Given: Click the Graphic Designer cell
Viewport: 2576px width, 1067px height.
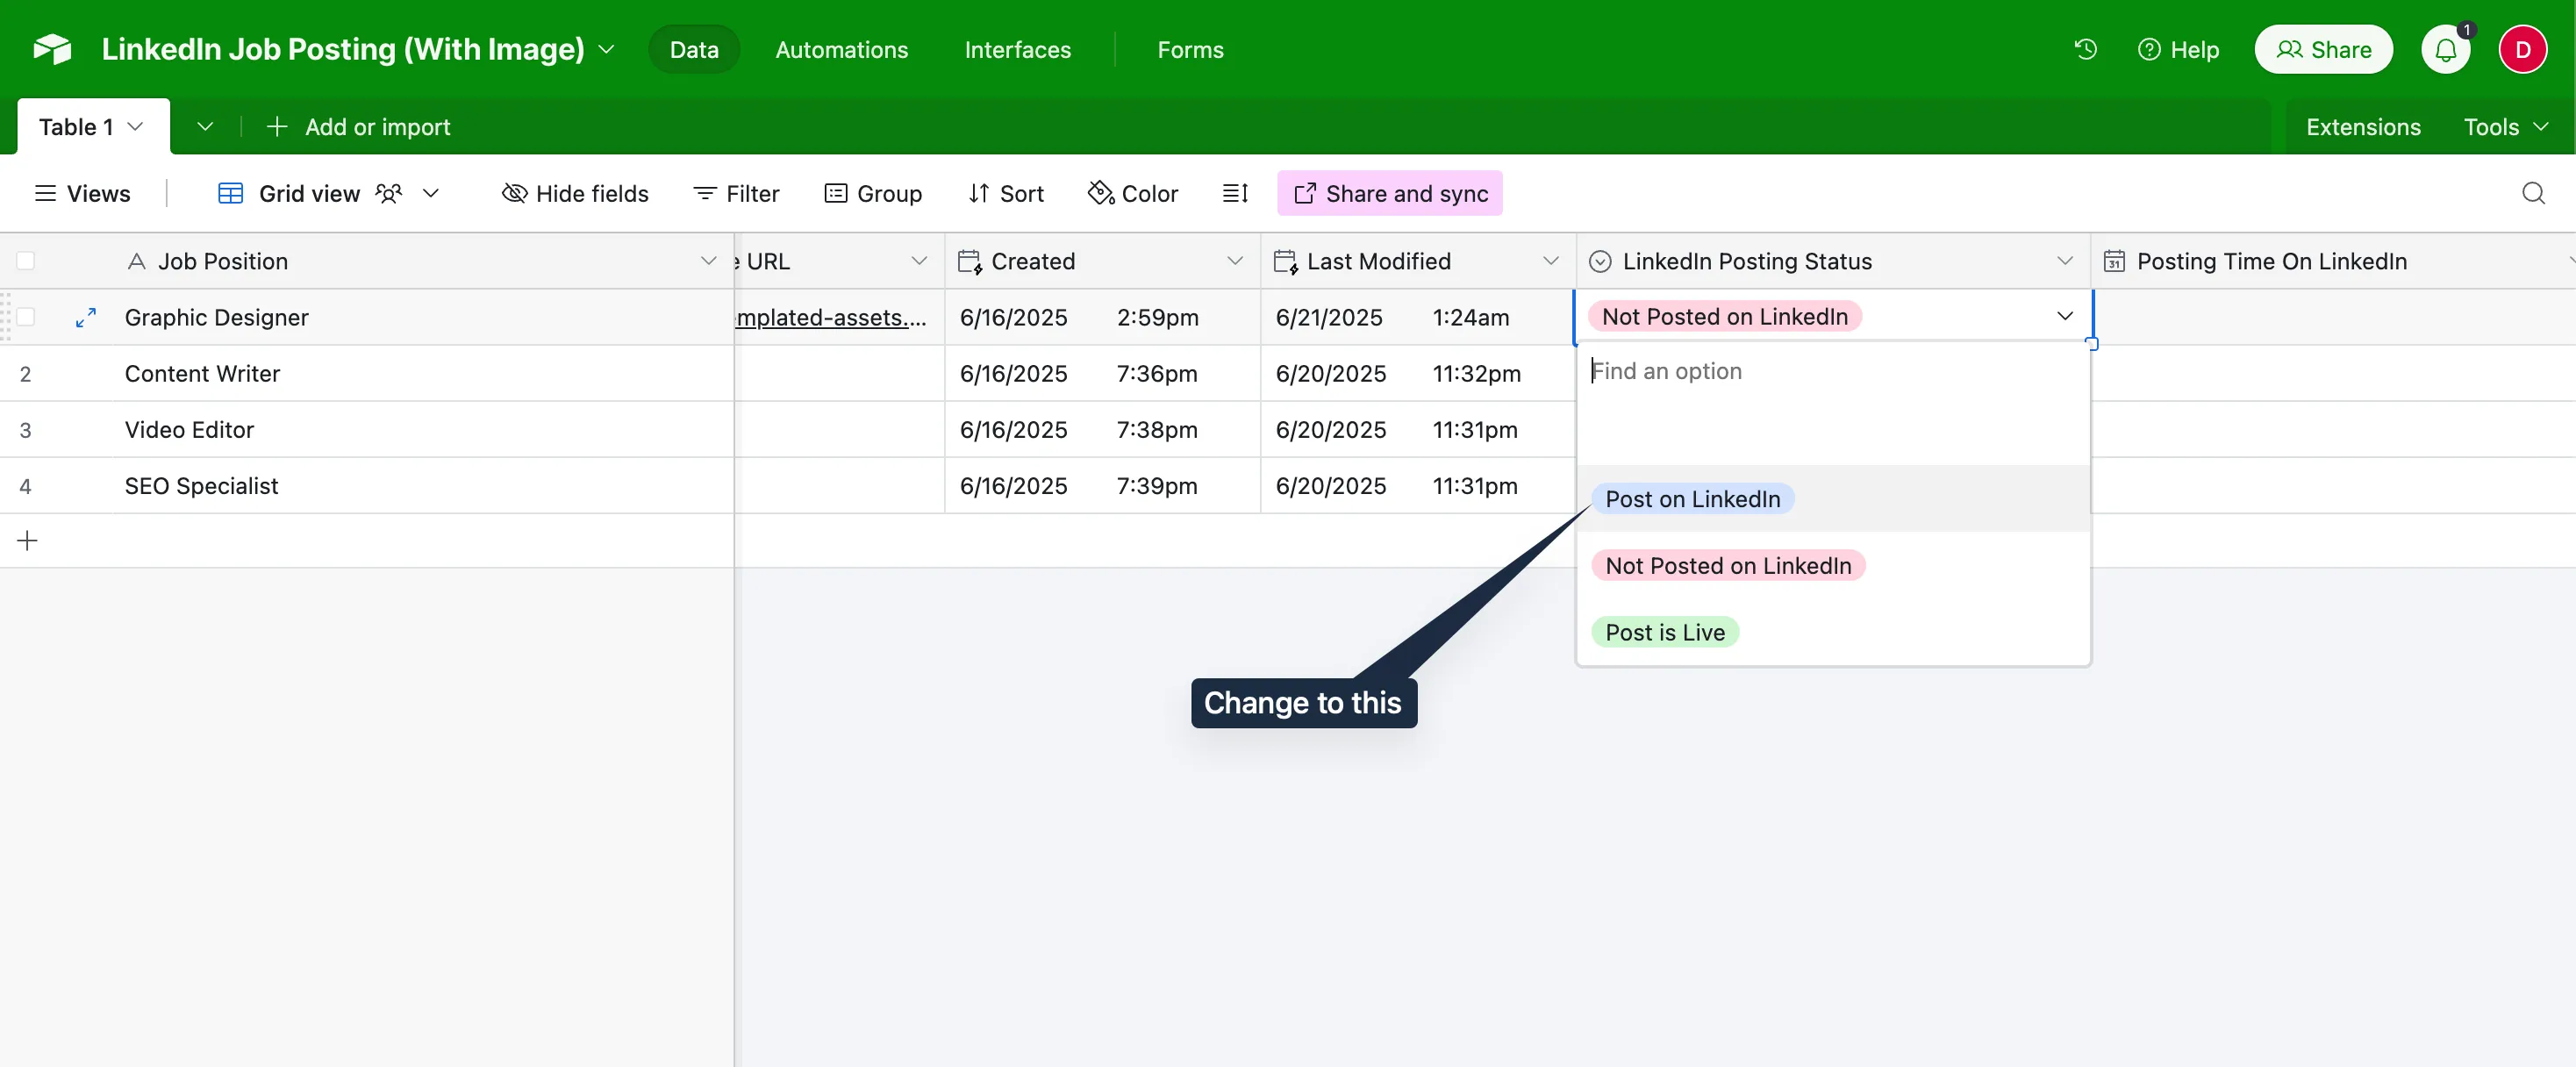Looking at the screenshot, I should pos(424,317).
